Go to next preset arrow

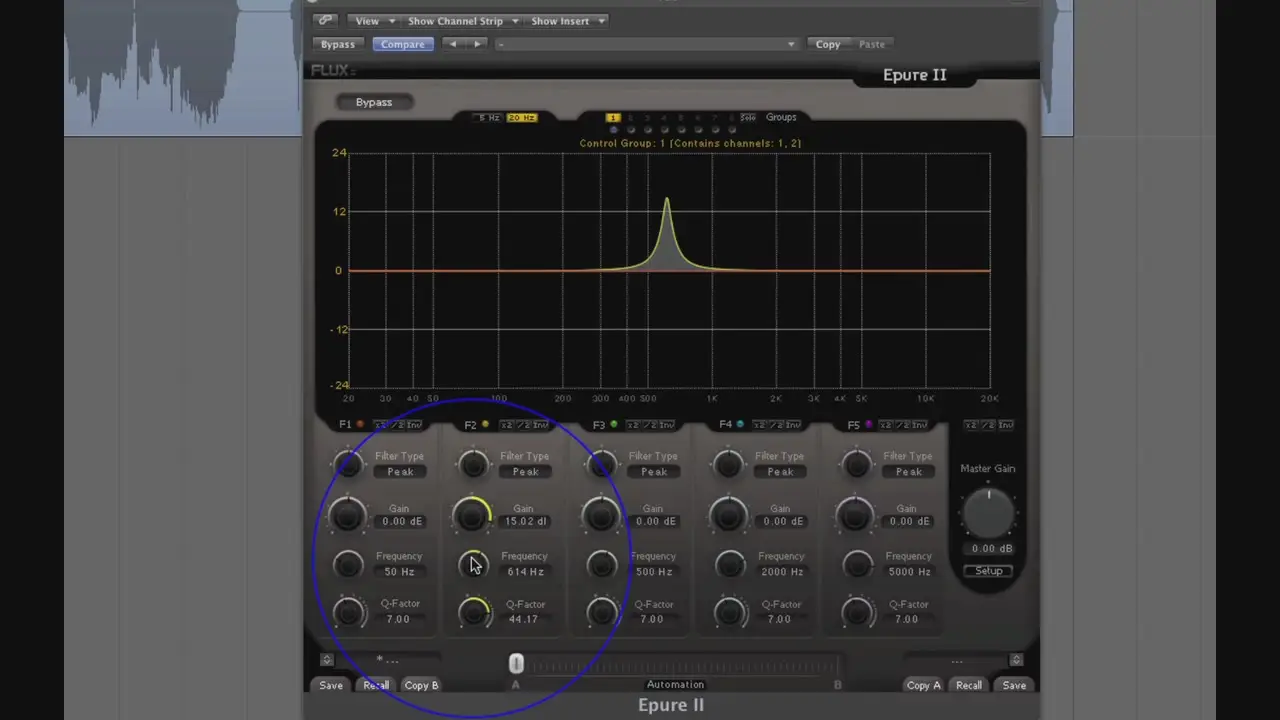[477, 44]
